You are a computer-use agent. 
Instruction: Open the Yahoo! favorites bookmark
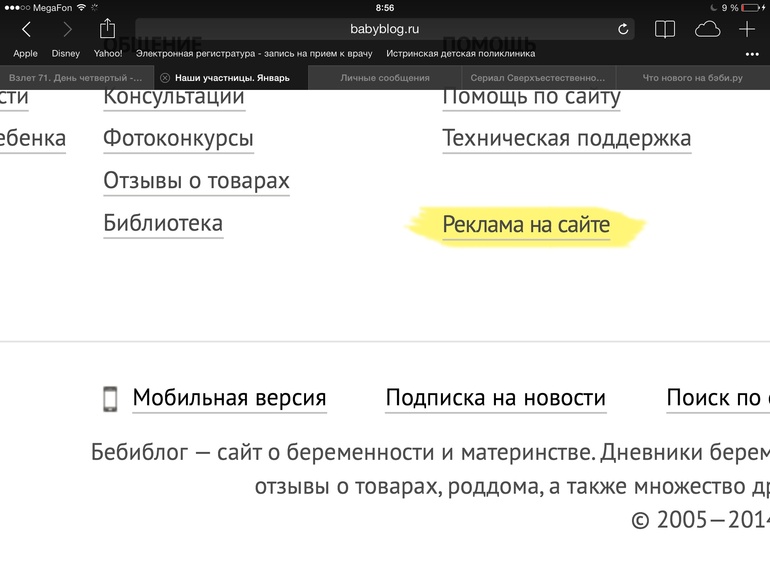(108, 54)
